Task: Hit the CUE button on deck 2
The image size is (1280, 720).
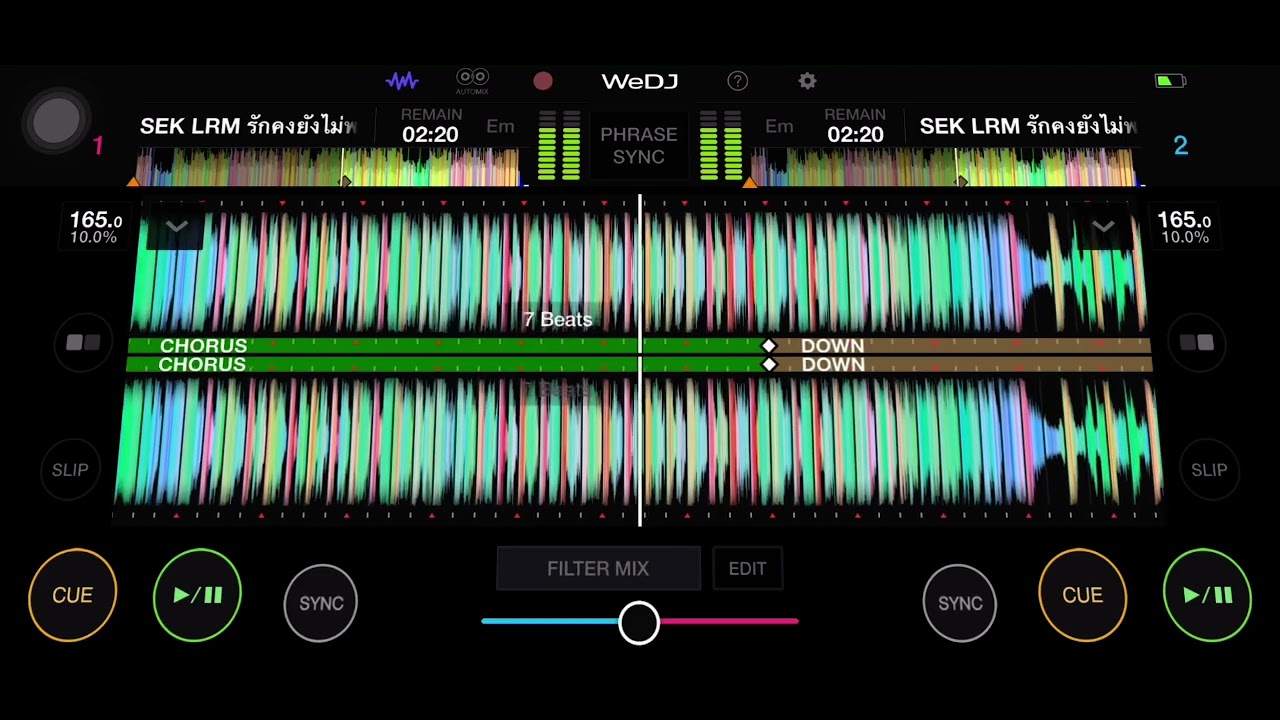Action: (x=1082, y=595)
